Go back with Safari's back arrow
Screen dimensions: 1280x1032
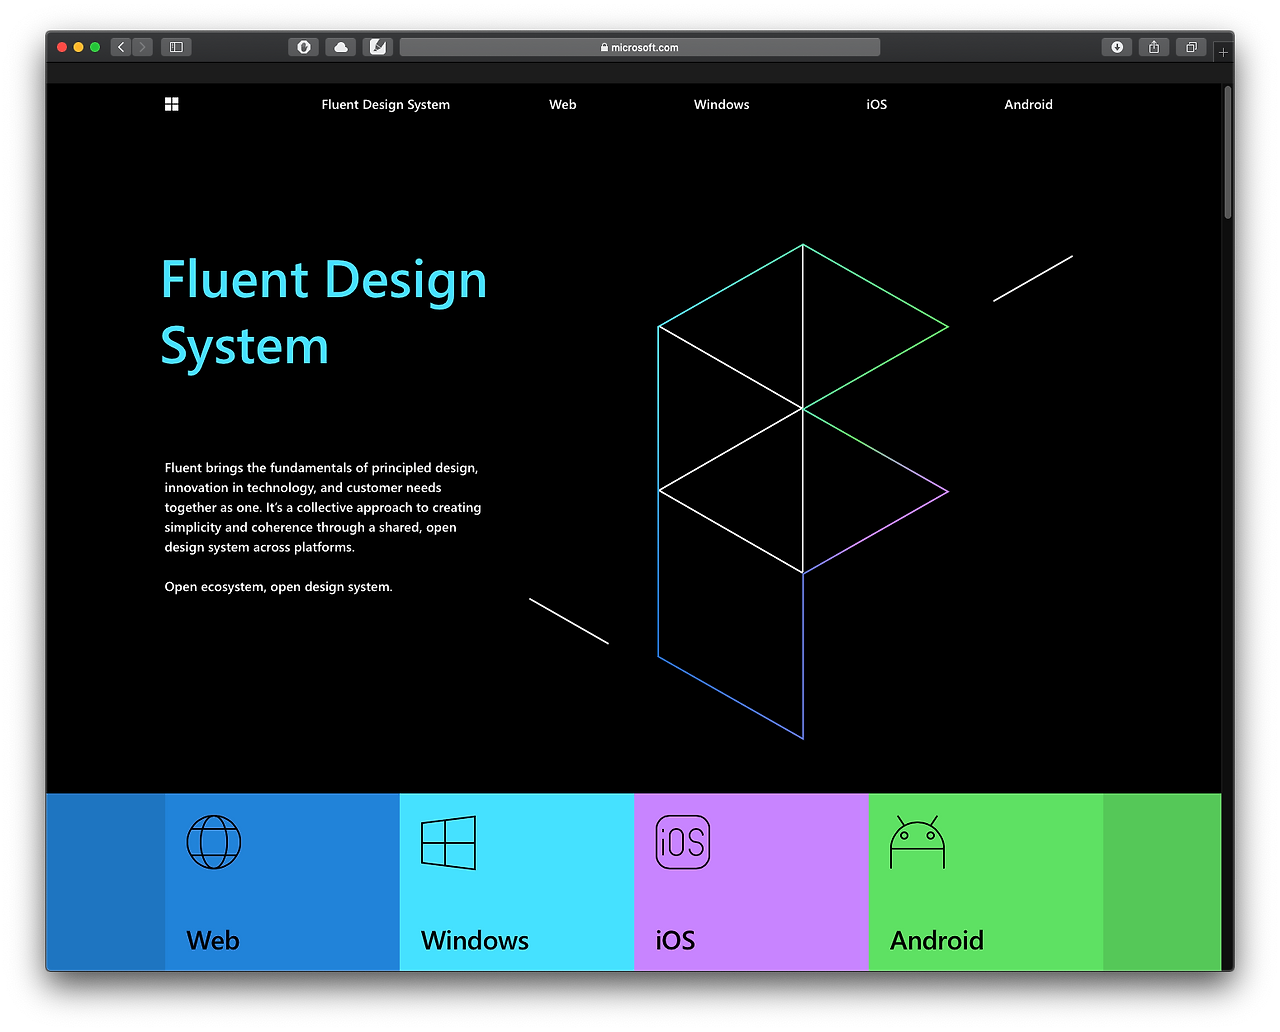pyautogui.click(x=121, y=47)
